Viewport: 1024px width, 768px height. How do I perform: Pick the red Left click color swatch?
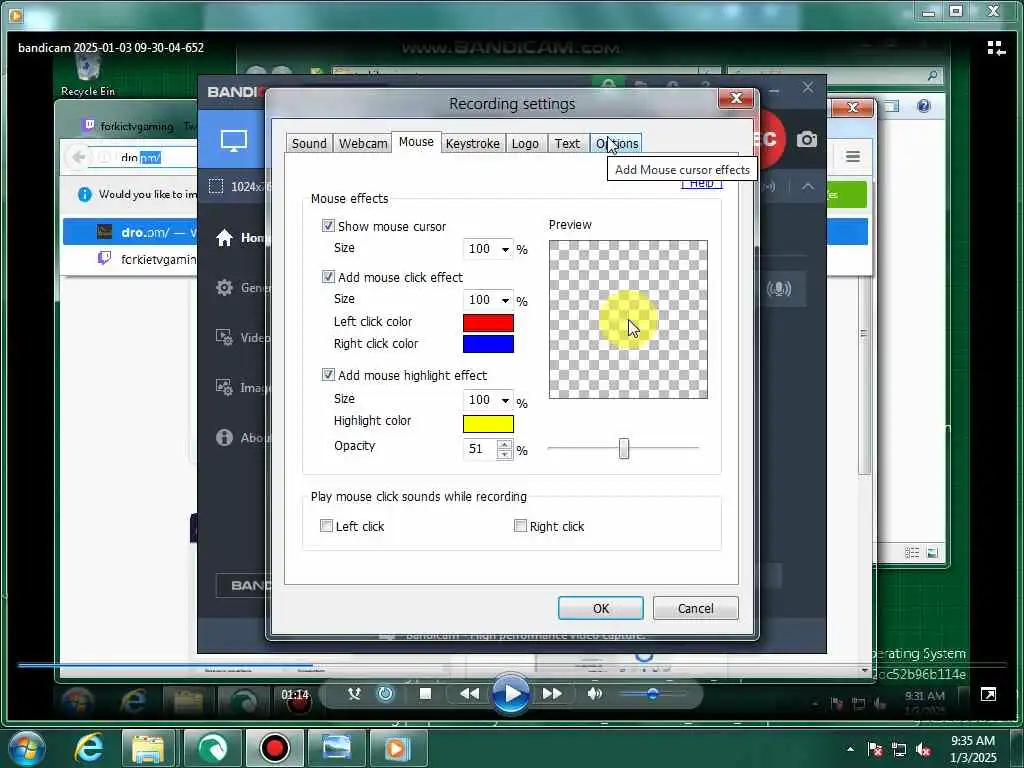488,323
